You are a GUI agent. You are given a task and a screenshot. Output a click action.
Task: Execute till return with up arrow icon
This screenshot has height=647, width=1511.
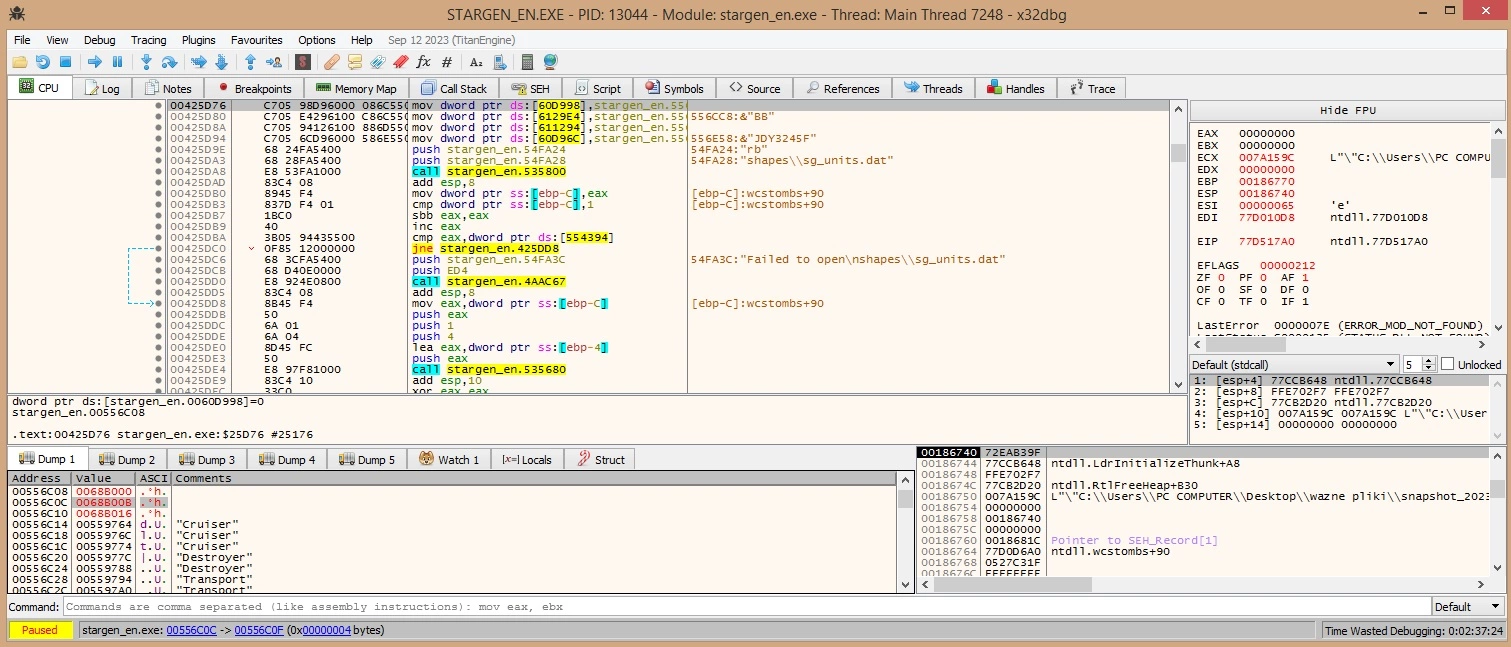tap(250, 62)
